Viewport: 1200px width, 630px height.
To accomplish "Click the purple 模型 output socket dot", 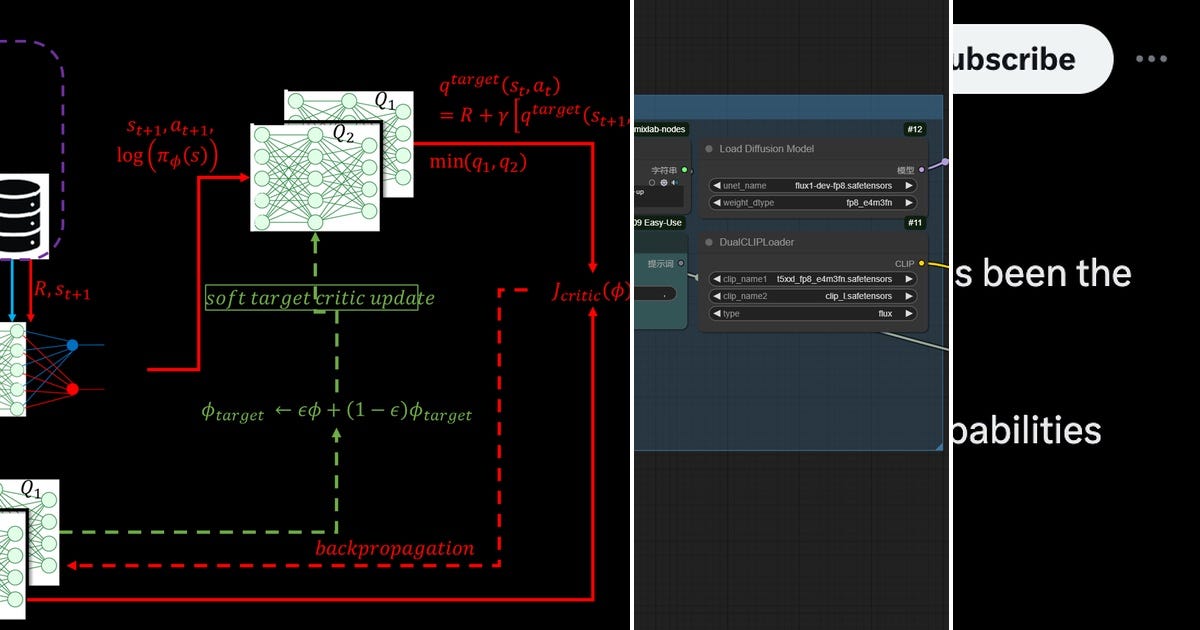I will 921,170.
